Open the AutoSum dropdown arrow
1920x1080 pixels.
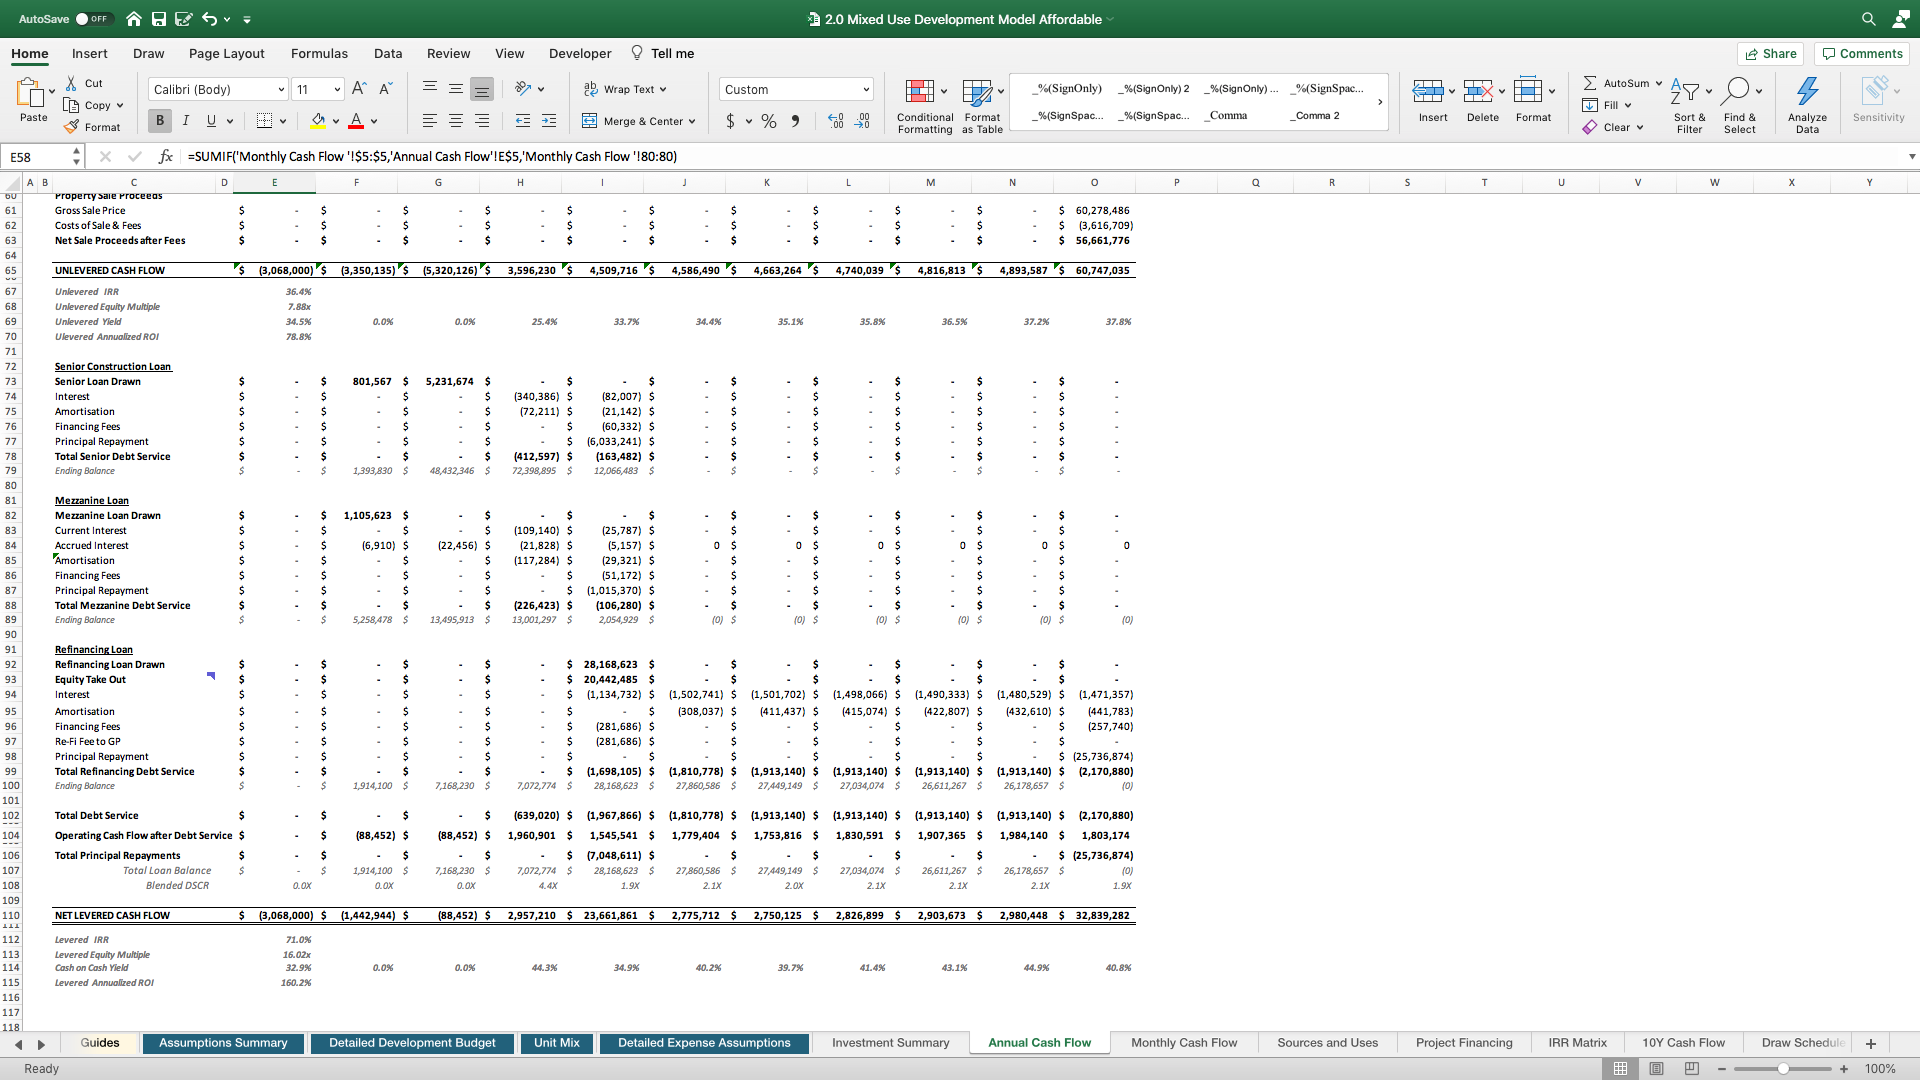click(1658, 83)
